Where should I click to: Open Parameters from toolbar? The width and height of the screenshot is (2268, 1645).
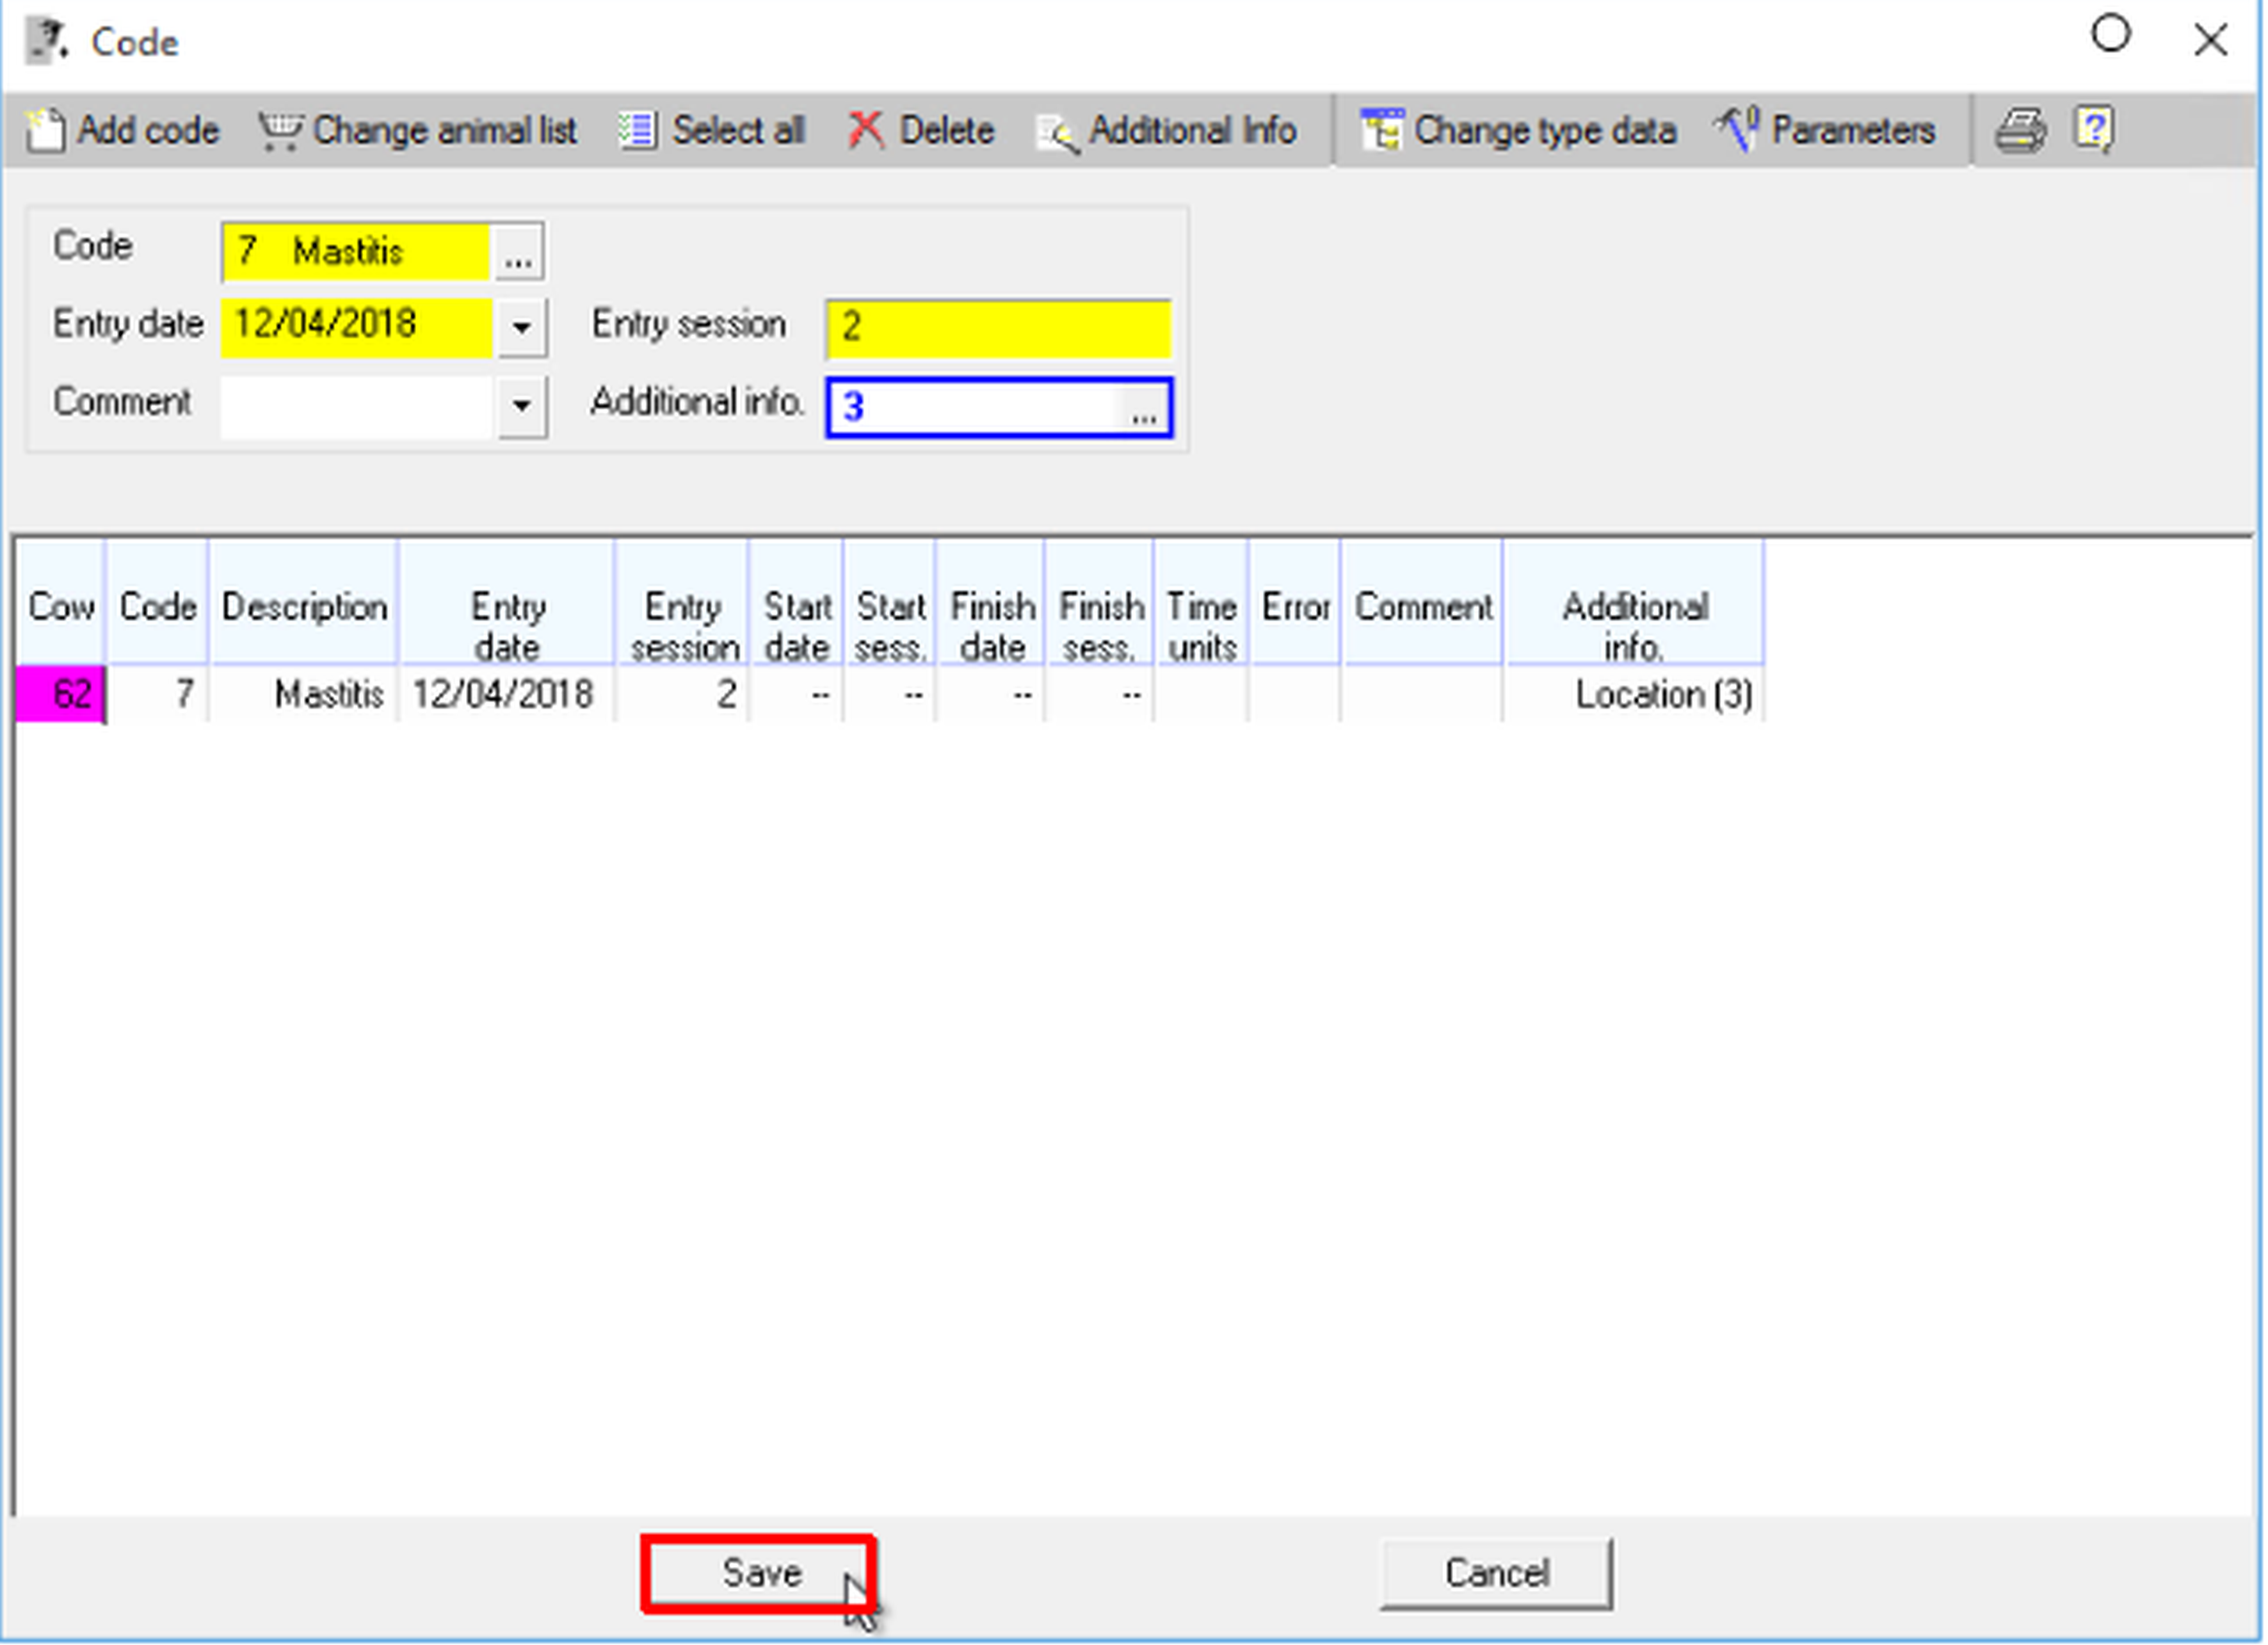point(1825,131)
